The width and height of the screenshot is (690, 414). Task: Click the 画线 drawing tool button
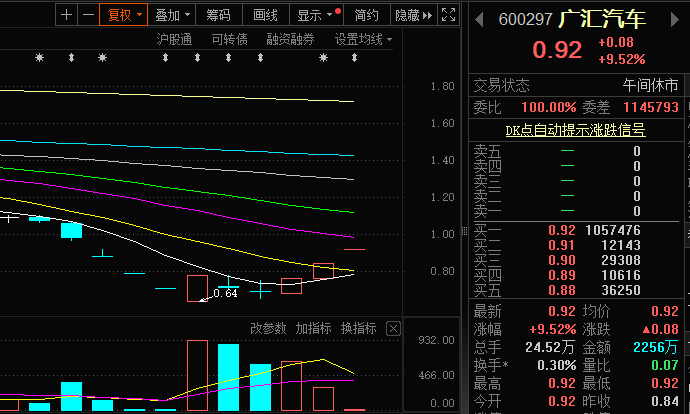point(265,15)
